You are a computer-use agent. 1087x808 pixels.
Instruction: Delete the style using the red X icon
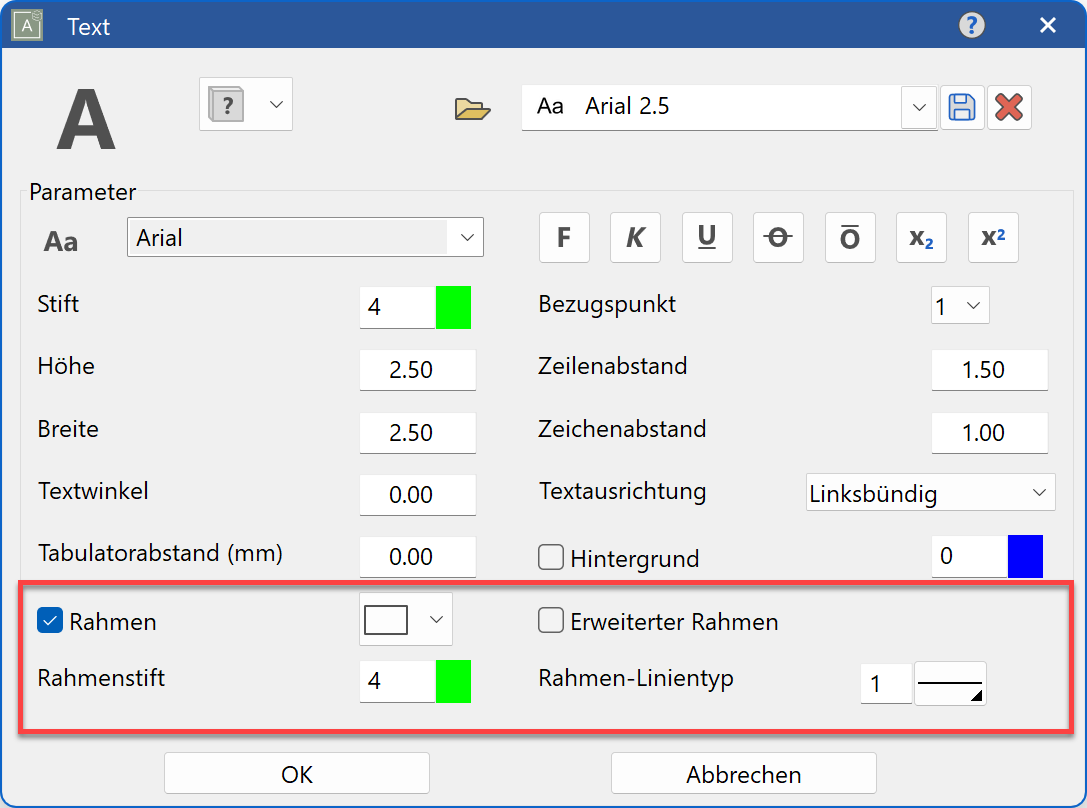tap(1009, 107)
